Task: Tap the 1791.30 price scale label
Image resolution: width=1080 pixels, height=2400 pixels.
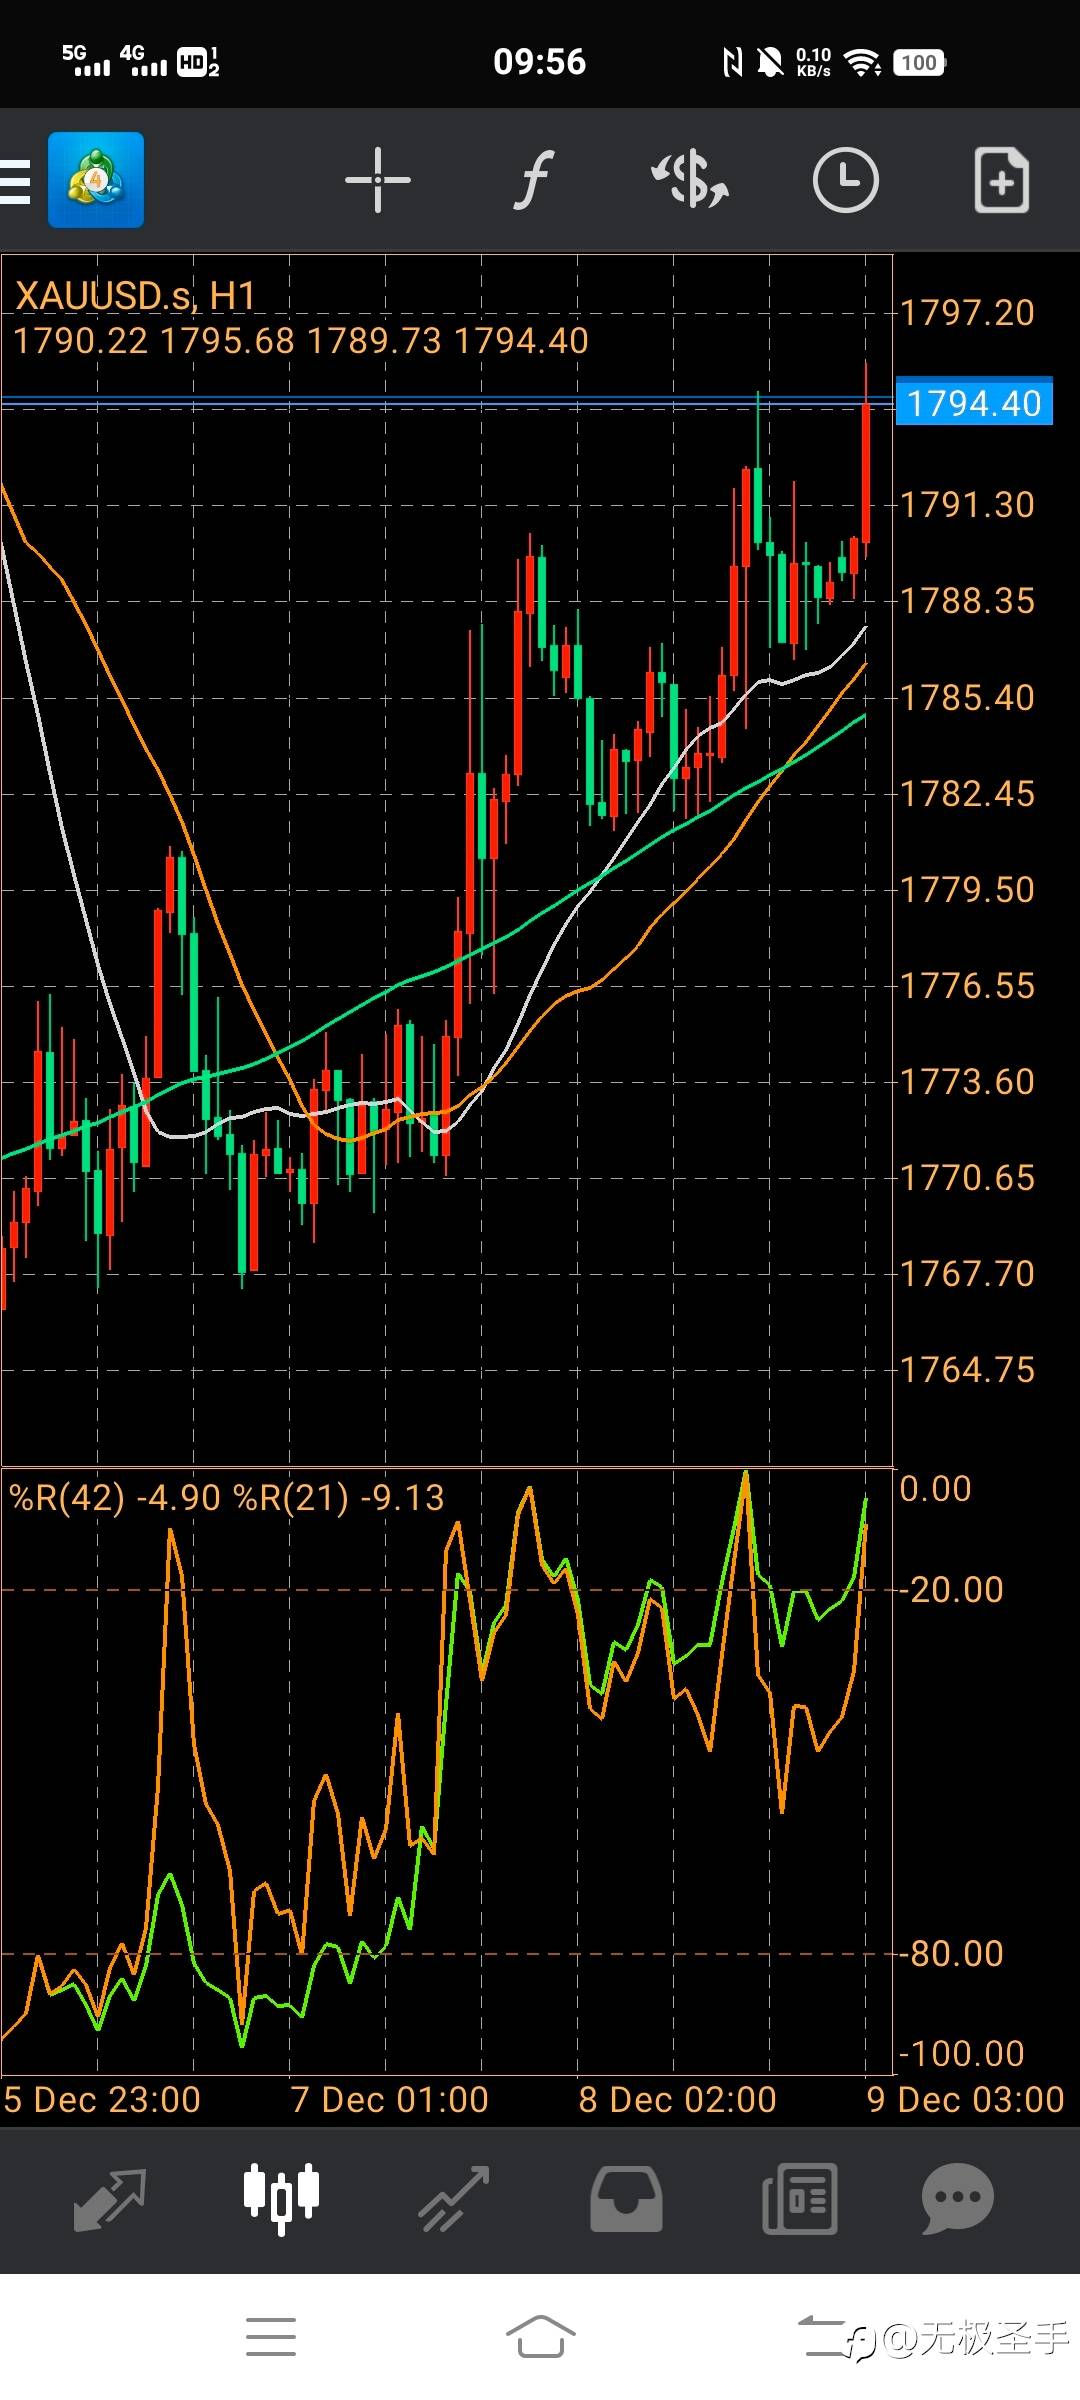Action: pyautogui.click(x=967, y=505)
